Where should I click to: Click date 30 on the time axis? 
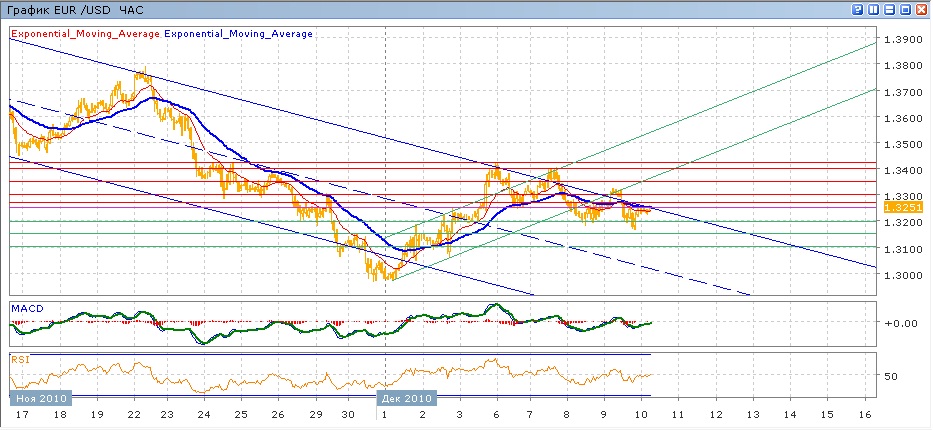tap(349, 414)
